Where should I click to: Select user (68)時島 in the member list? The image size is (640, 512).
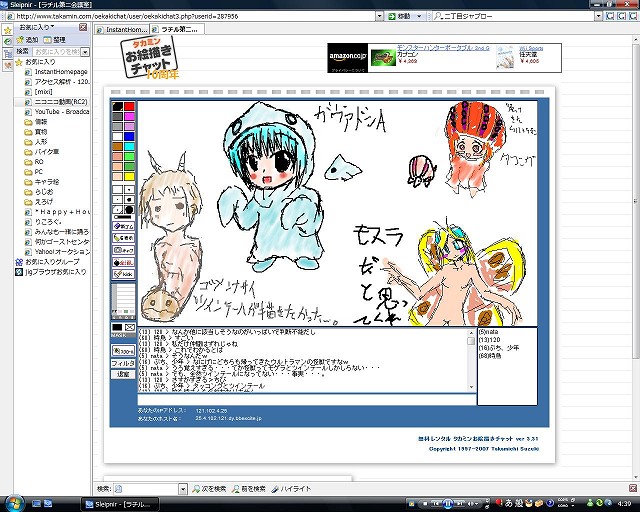(490, 356)
